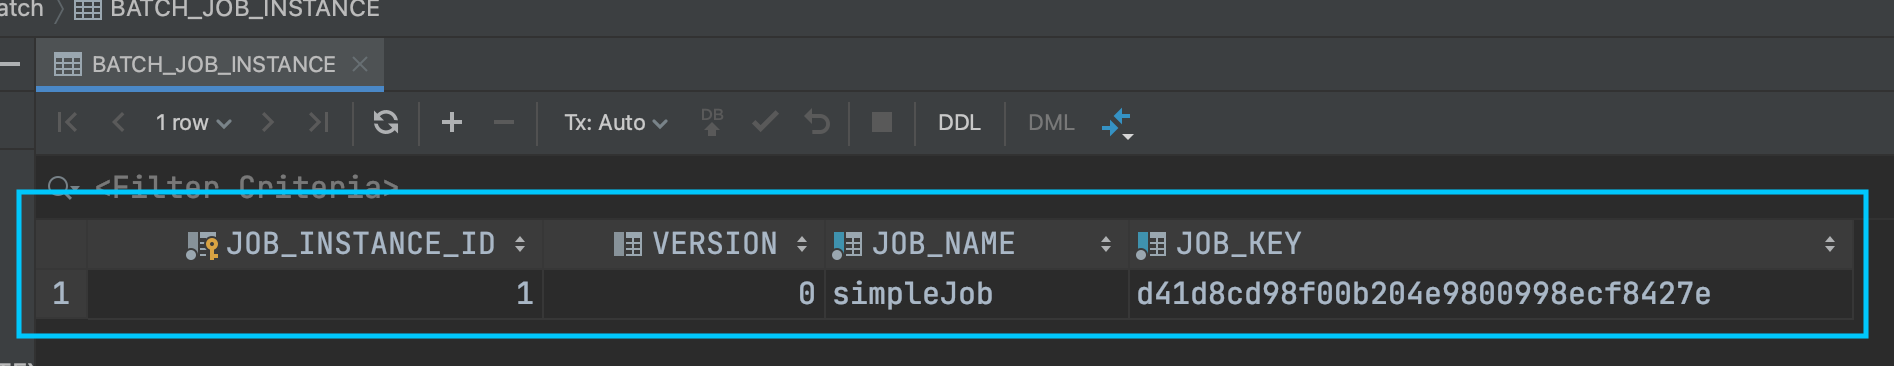Click the DML button
Viewport: 1894px width, 366px height.
(x=1051, y=122)
